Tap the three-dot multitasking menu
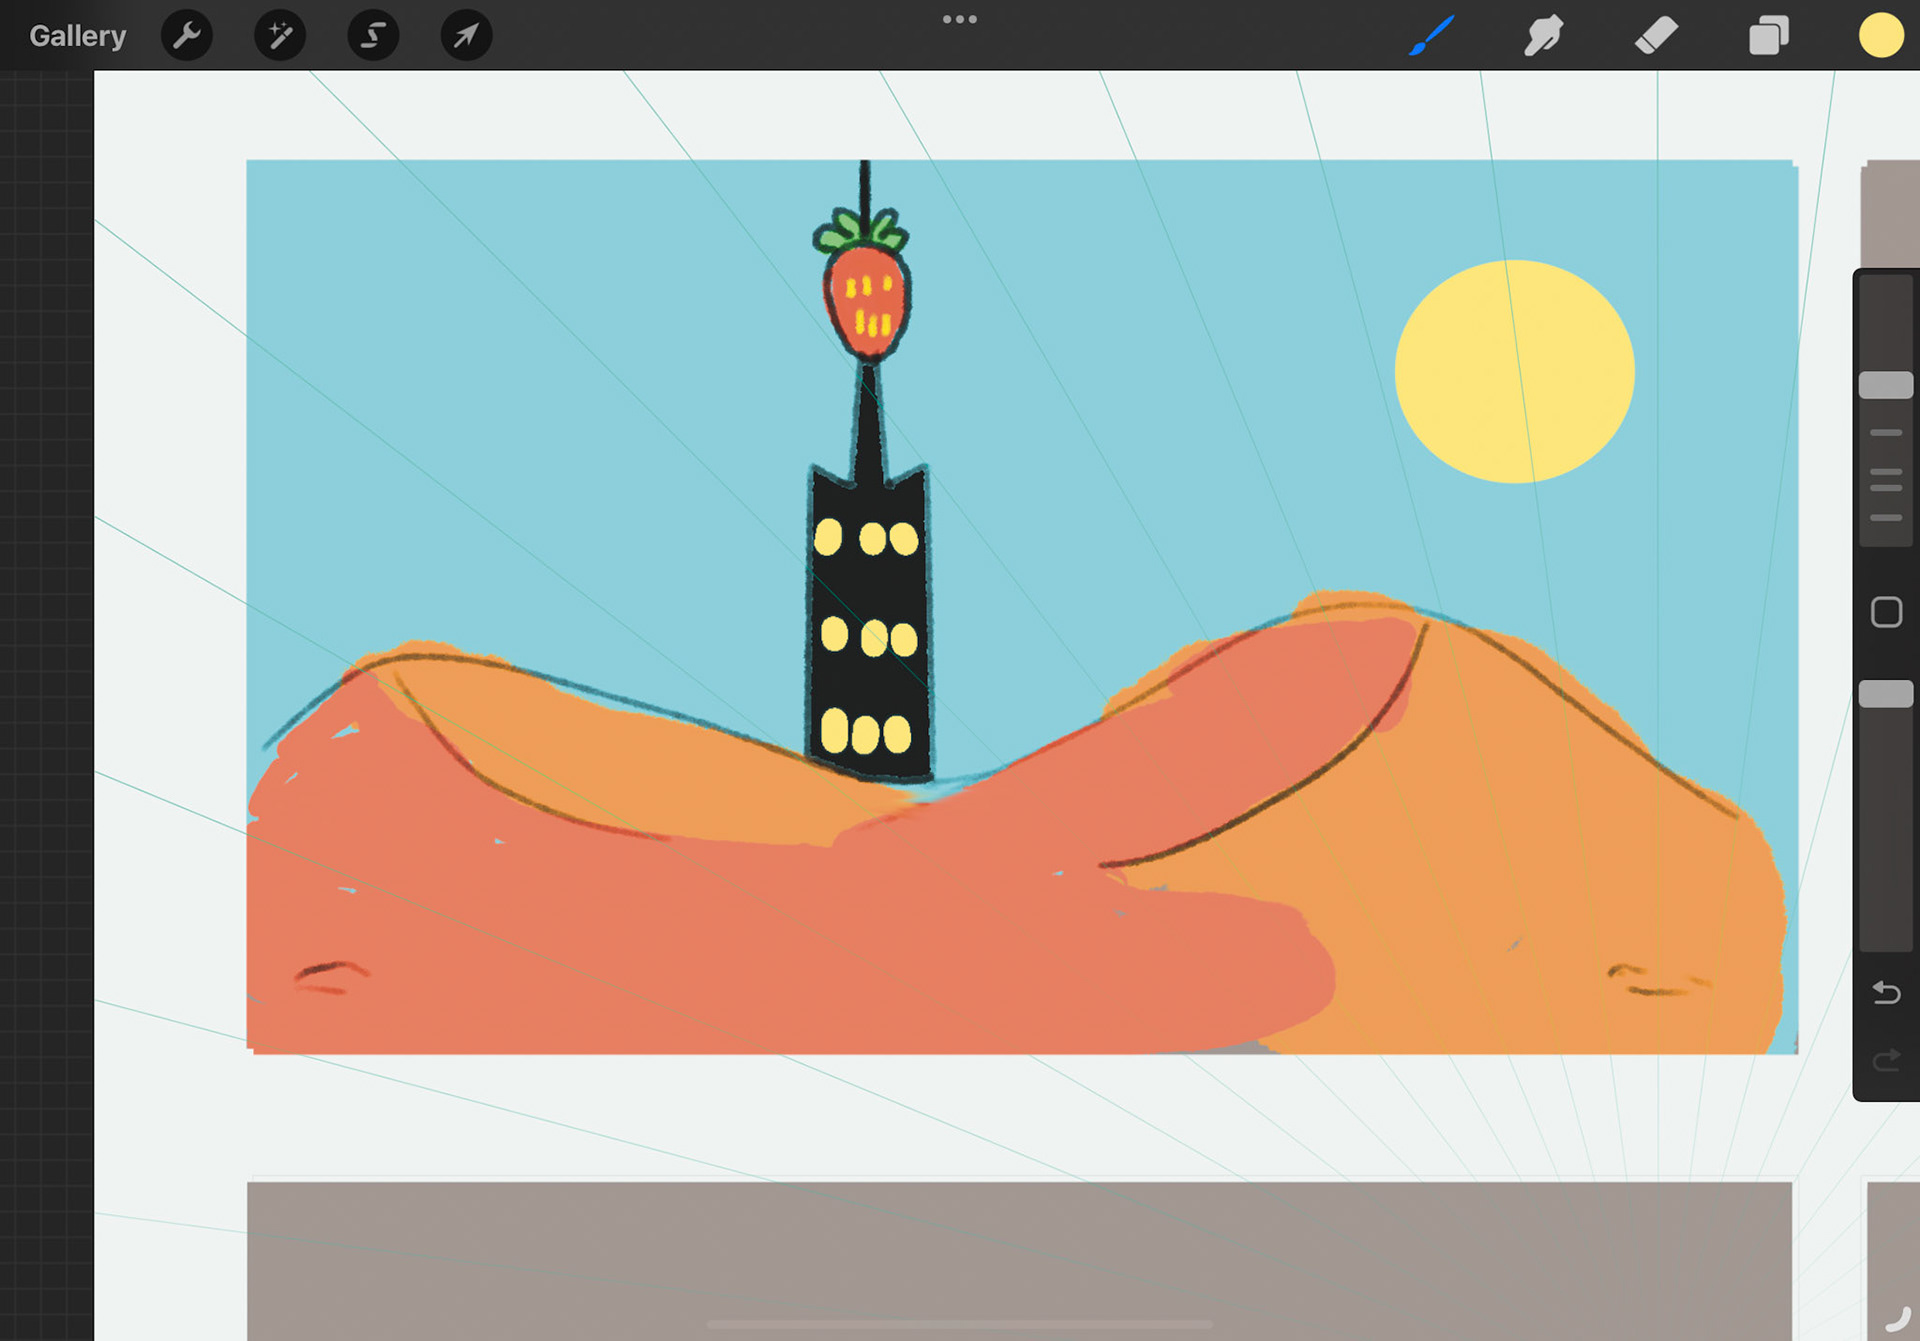Image resolution: width=1920 pixels, height=1341 pixels. (959, 19)
